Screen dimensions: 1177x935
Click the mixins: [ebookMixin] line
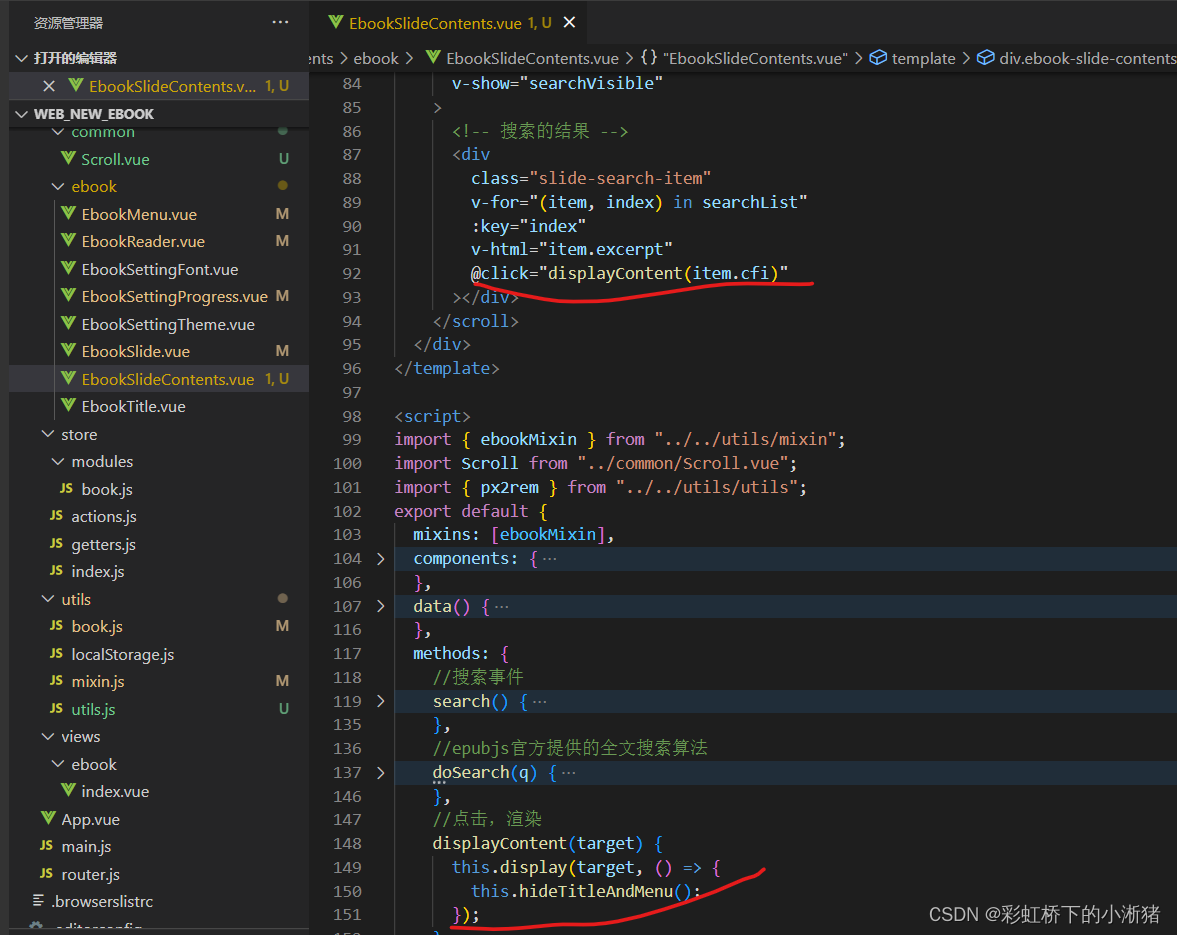(x=513, y=534)
